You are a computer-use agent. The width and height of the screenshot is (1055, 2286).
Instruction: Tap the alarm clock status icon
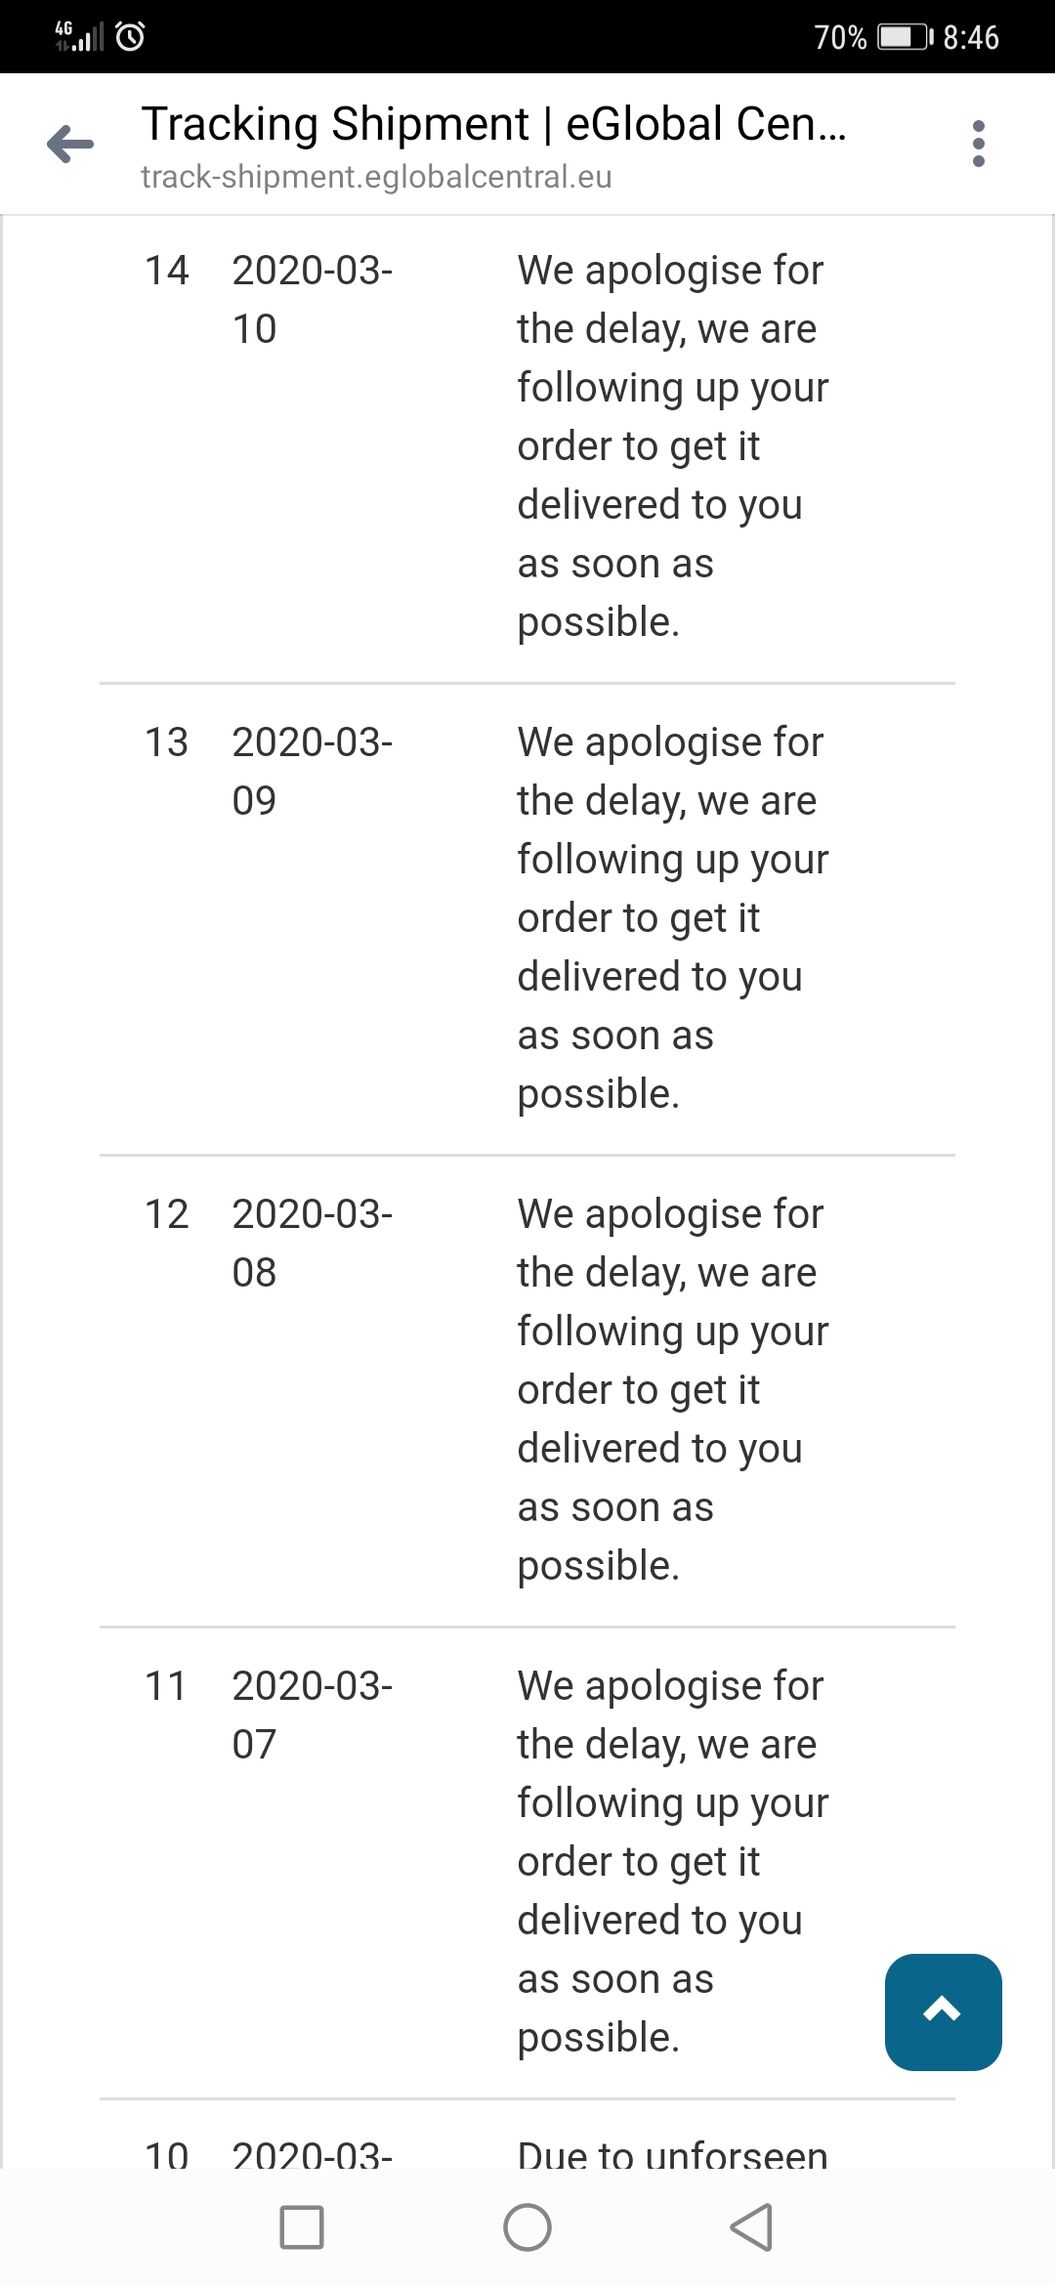point(131,37)
